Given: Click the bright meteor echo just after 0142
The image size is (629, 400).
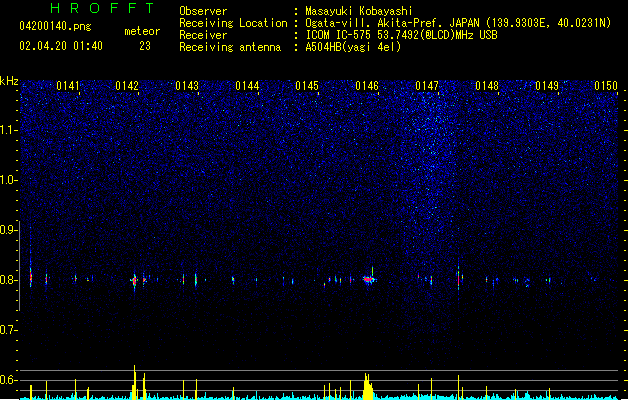Looking at the screenshot, I should pyautogui.click(x=135, y=280).
